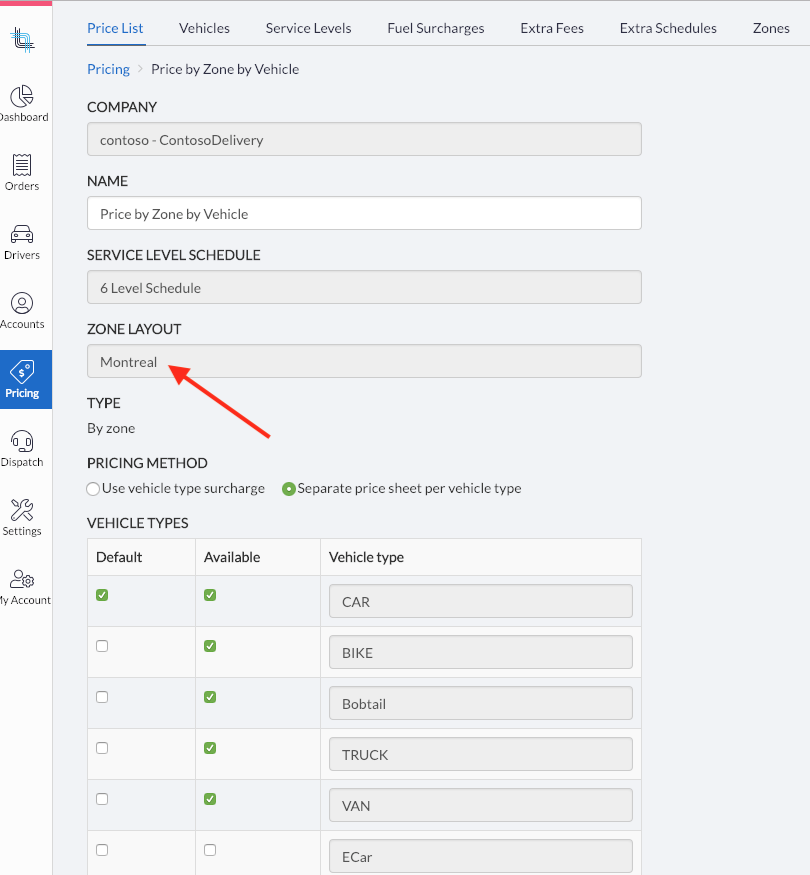The width and height of the screenshot is (810, 875).
Task: Go to My Account icon
Action: click(x=22, y=579)
